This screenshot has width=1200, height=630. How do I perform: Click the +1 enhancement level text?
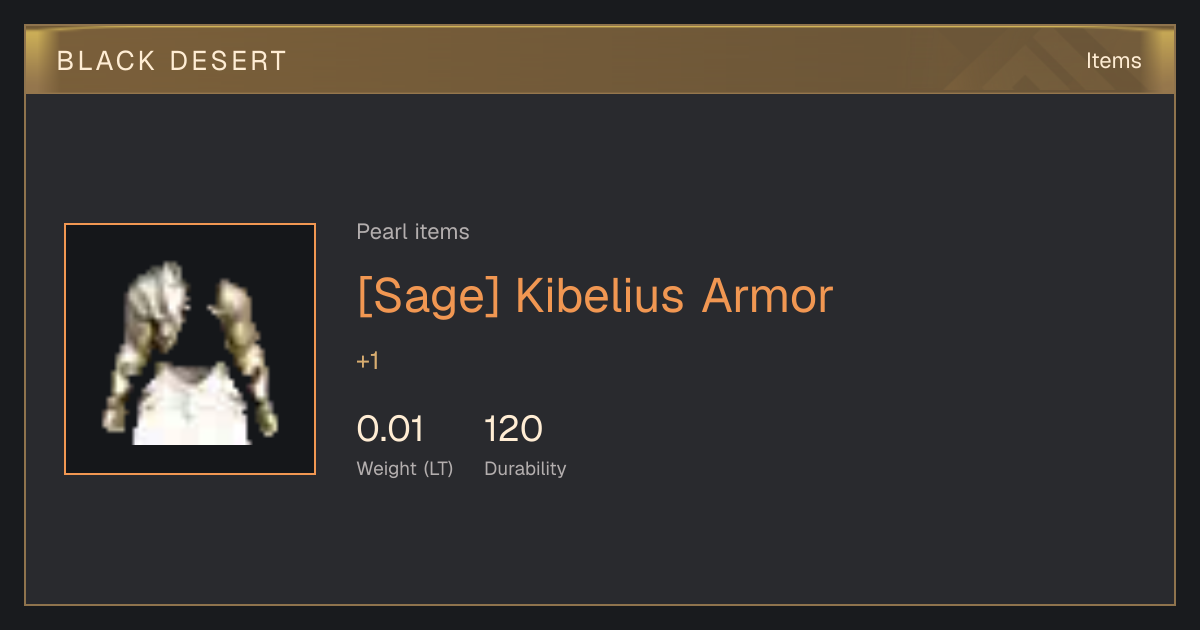point(368,361)
